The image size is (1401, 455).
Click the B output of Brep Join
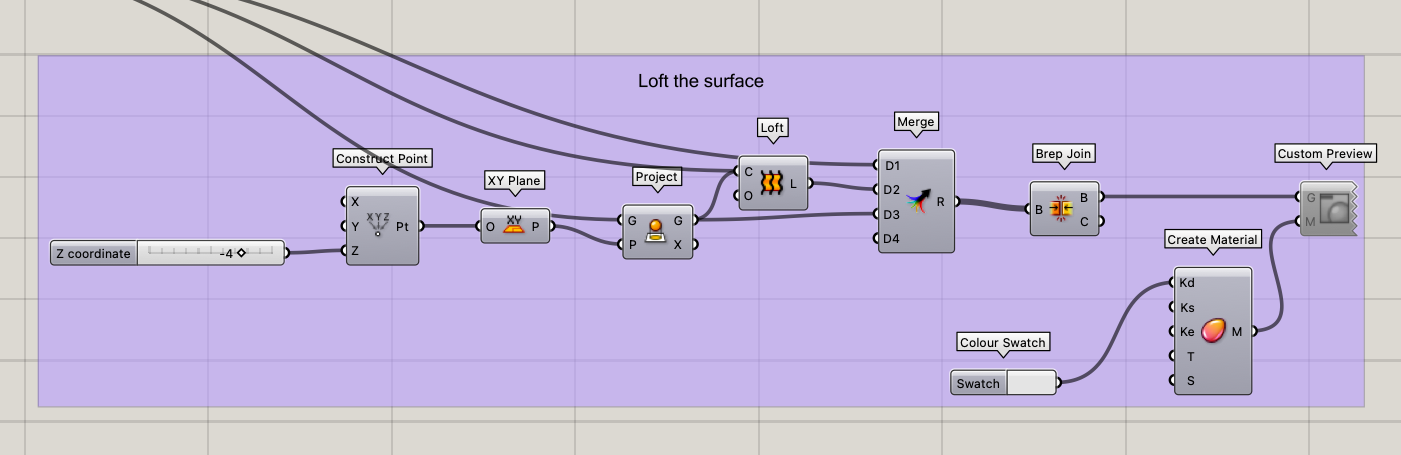(1084, 196)
